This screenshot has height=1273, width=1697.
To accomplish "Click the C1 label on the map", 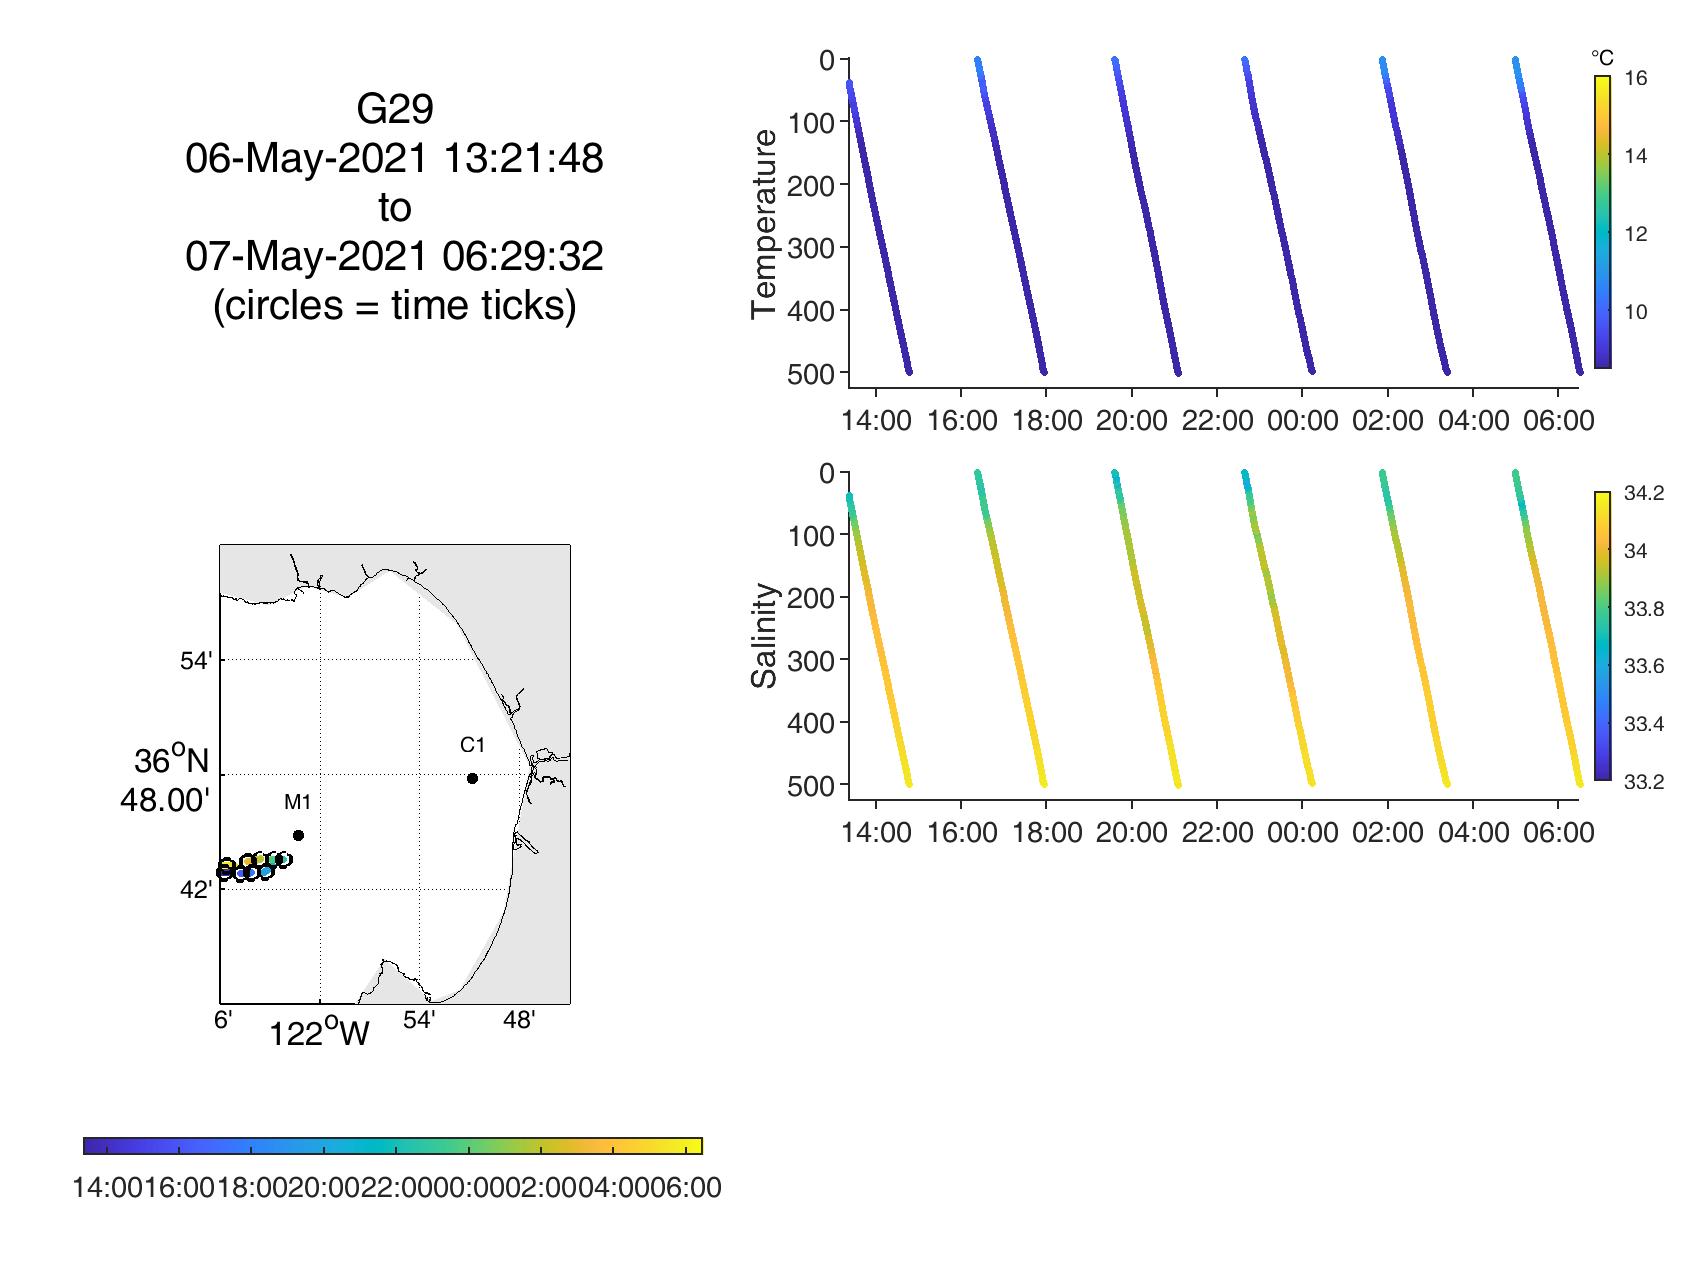I will 472,745.
